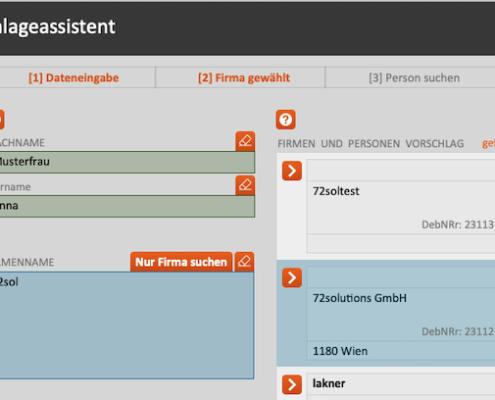Clear the Nachname field with eraser icon
The height and width of the screenshot is (400, 495).
[245, 141]
